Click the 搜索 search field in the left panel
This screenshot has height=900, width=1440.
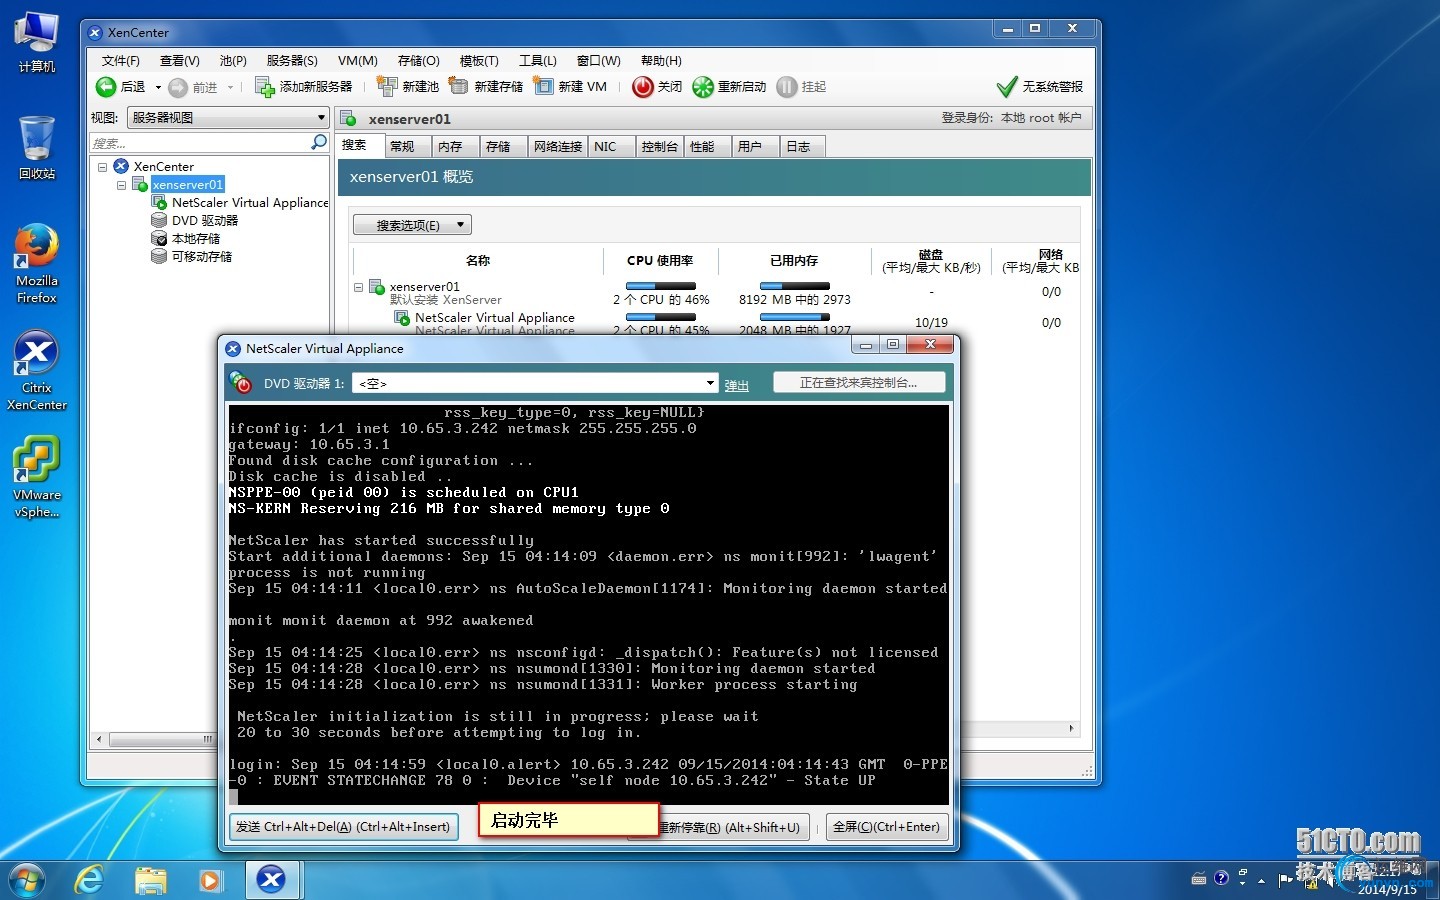click(200, 143)
